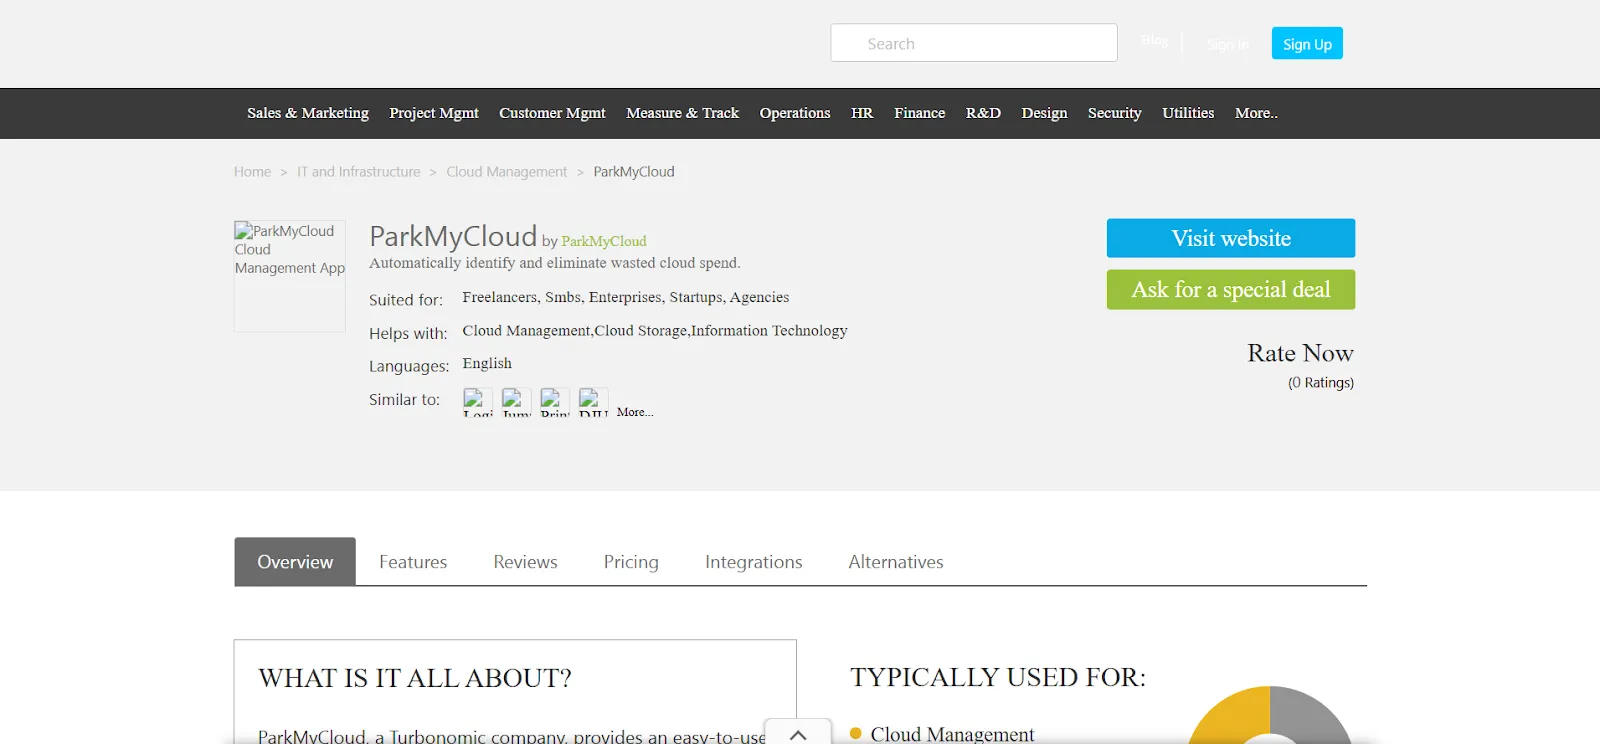Click the Sign Up button
1600x744 pixels.
pyautogui.click(x=1307, y=43)
